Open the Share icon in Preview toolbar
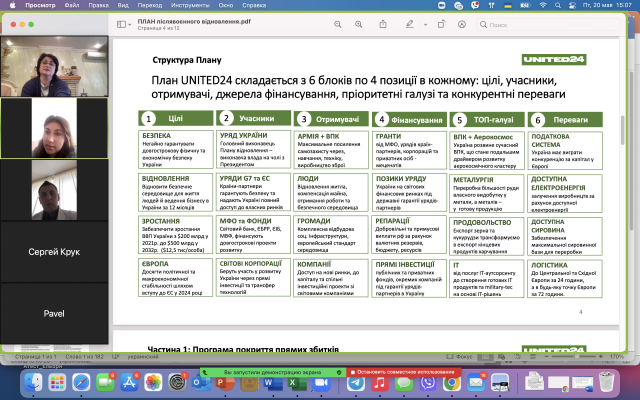640x400 pixels. (x=383, y=24)
